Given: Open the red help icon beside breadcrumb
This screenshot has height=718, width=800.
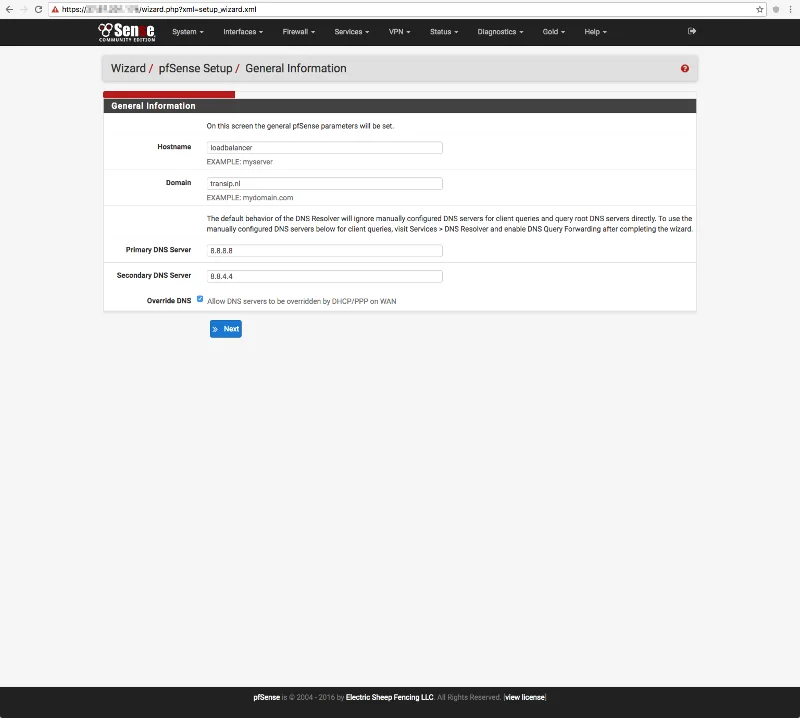Looking at the screenshot, I should [x=684, y=68].
